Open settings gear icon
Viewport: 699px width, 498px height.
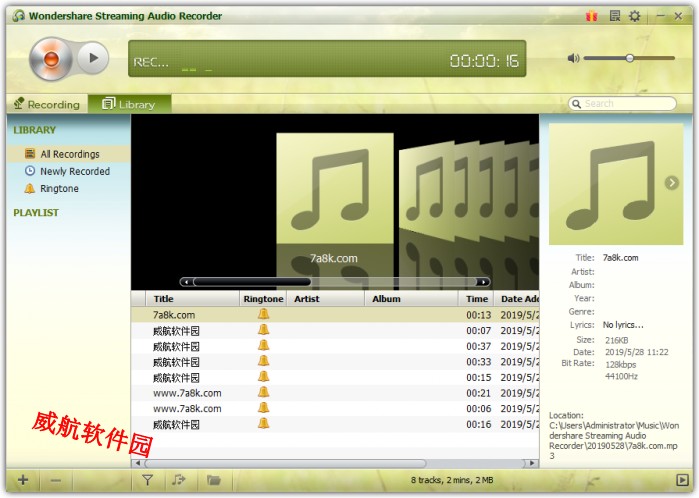tap(634, 16)
